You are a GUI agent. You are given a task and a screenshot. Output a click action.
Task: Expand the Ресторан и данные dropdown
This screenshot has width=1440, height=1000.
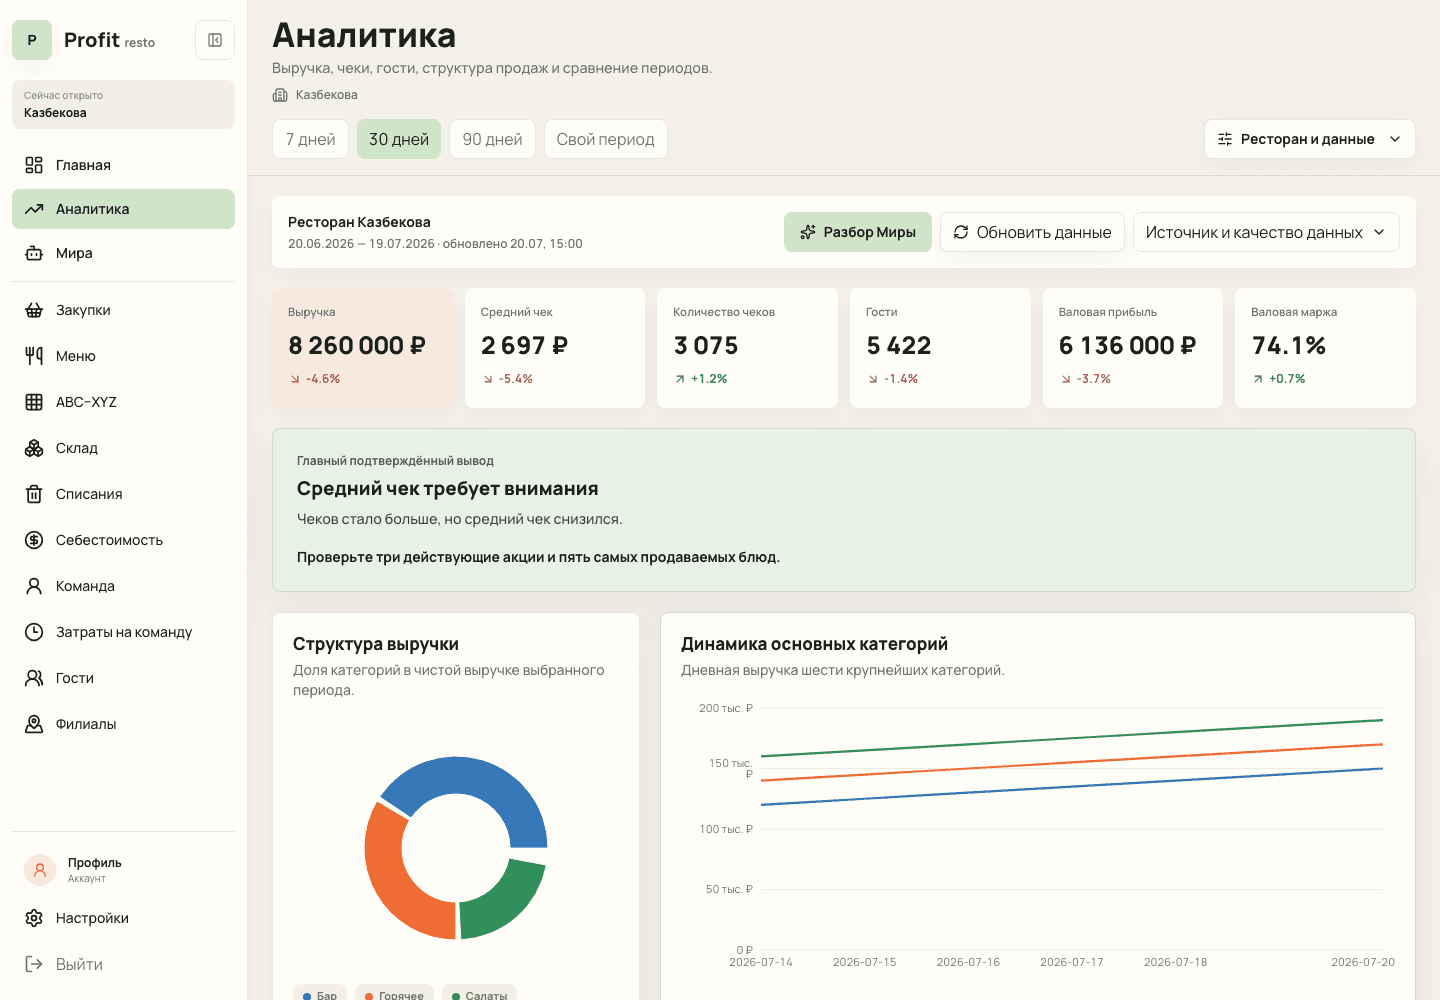tap(1310, 139)
